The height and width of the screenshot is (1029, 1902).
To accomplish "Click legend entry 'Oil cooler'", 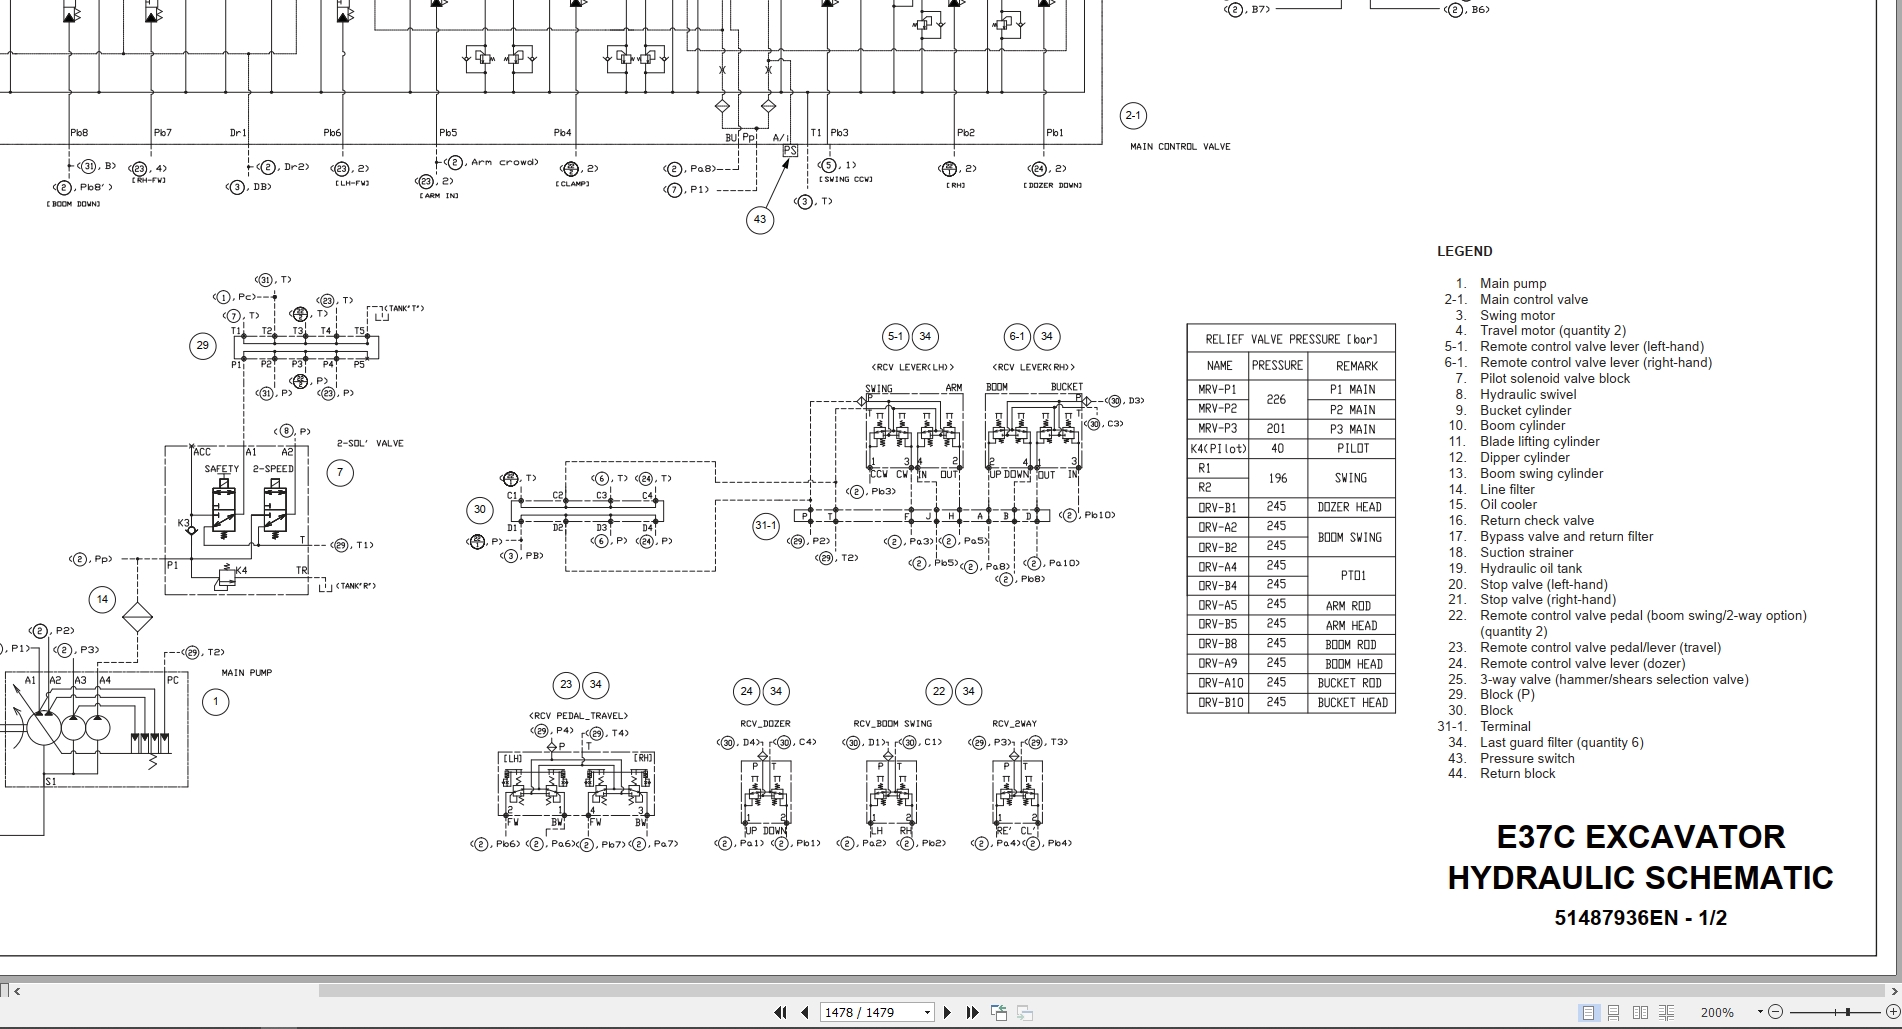I will pos(1508,505).
